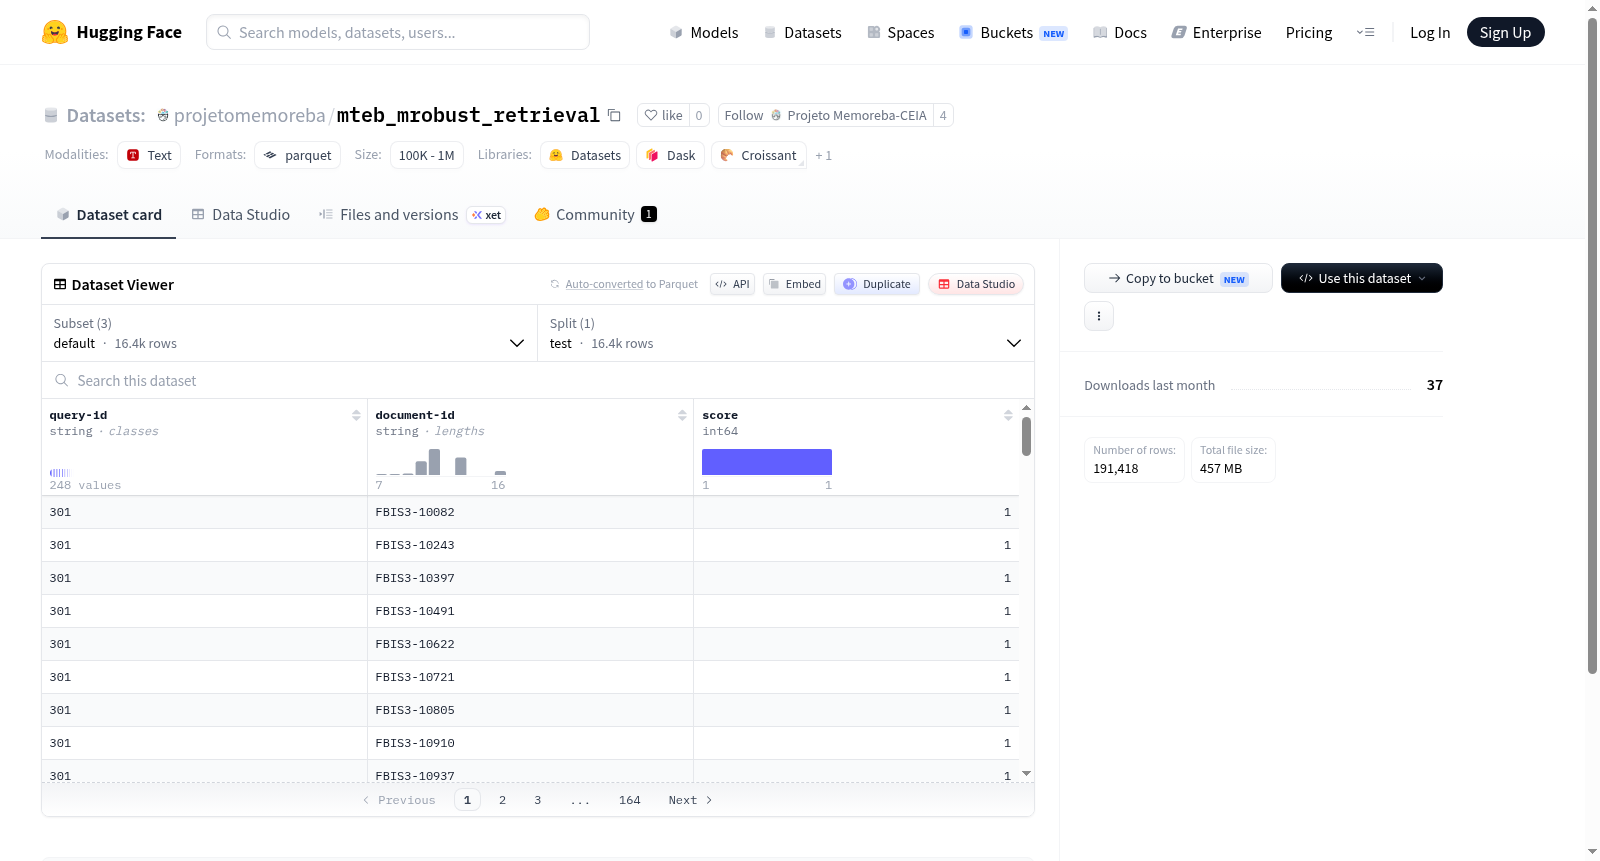Image resolution: width=1600 pixels, height=861 pixels.
Task: Click the 100K - 1M size tag
Action: (x=426, y=155)
